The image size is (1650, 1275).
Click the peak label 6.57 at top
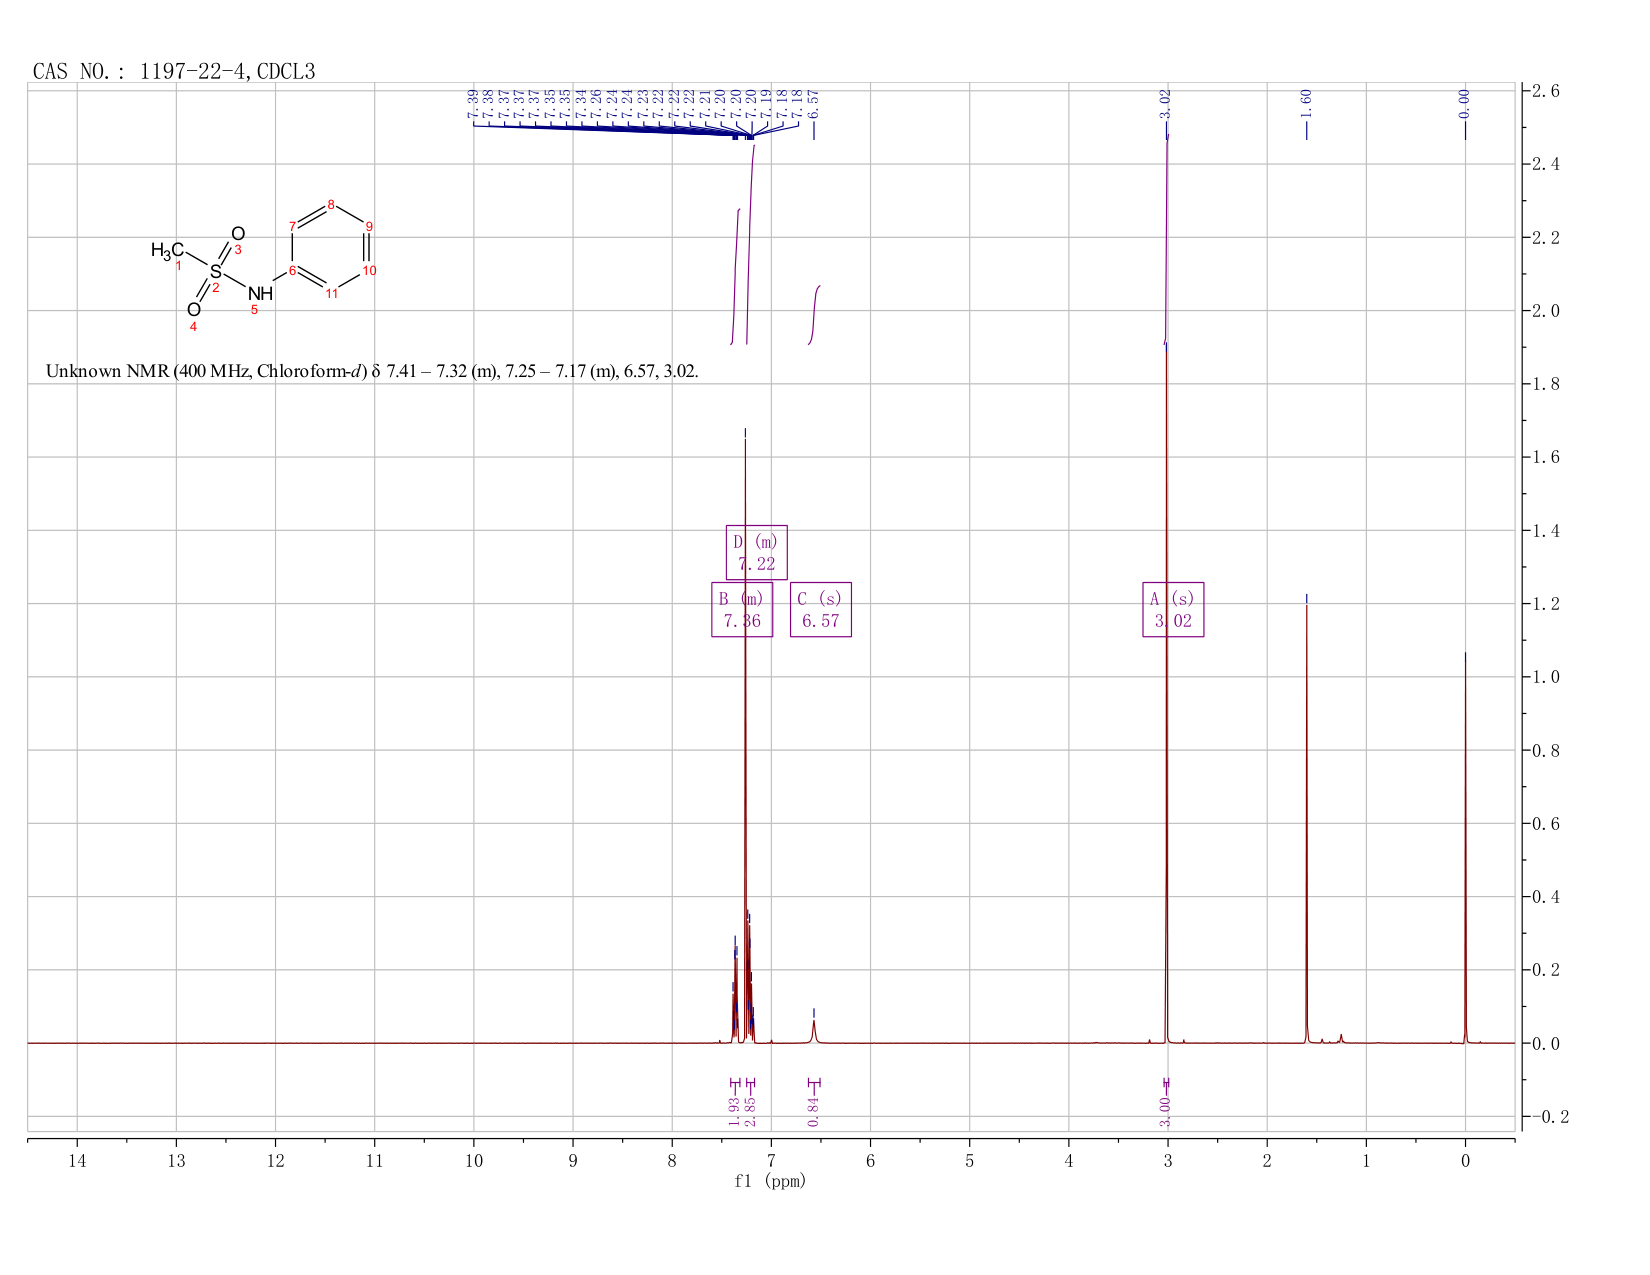pos(813,103)
